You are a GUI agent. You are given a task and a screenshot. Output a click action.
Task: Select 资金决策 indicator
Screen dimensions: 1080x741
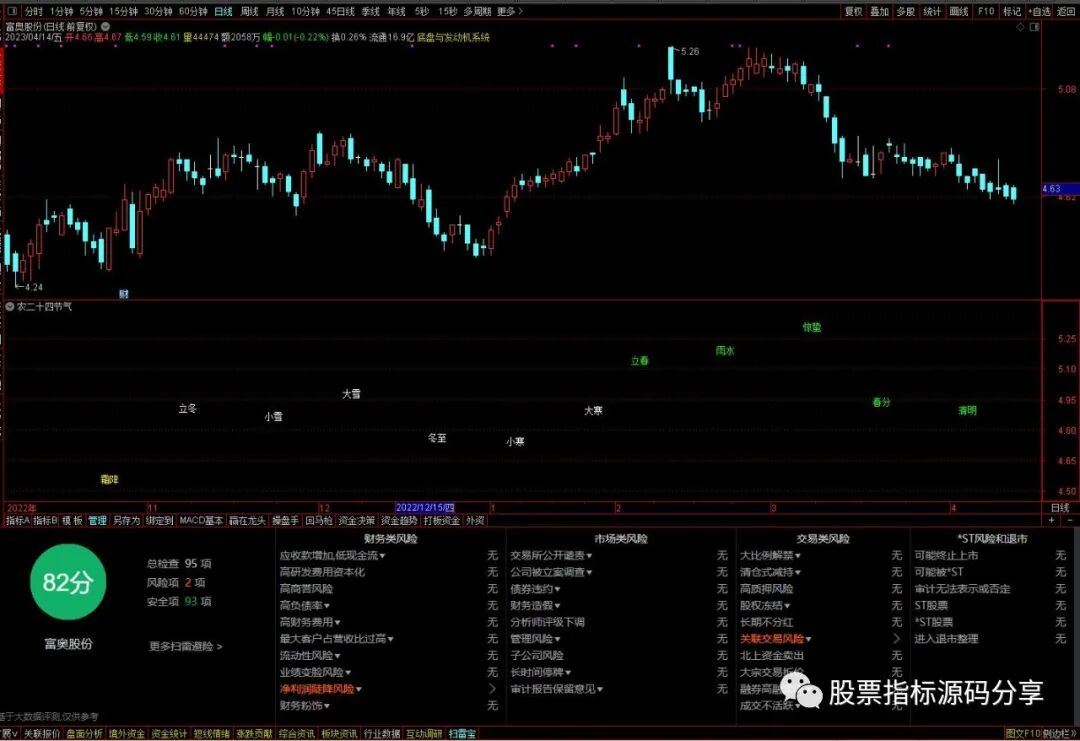(x=357, y=521)
